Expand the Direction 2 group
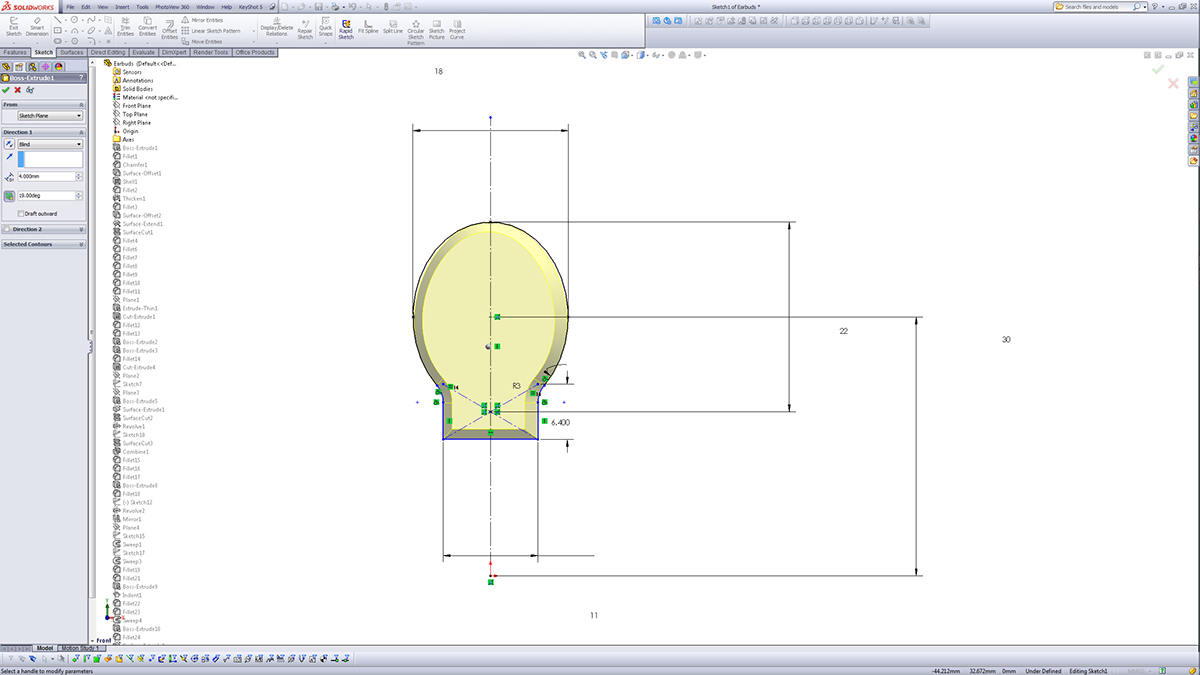 (x=27, y=229)
